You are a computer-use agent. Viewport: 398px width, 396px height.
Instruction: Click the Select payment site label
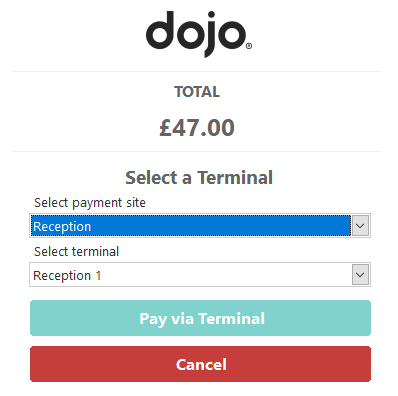coord(90,203)
